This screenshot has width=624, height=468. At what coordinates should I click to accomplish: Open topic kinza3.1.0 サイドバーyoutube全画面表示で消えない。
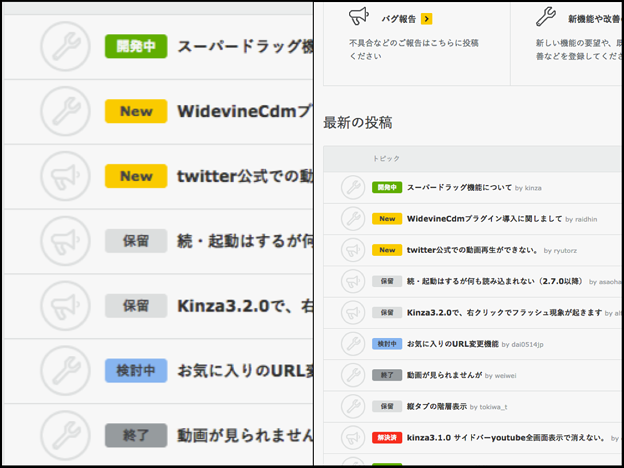(x=506, y=438)
